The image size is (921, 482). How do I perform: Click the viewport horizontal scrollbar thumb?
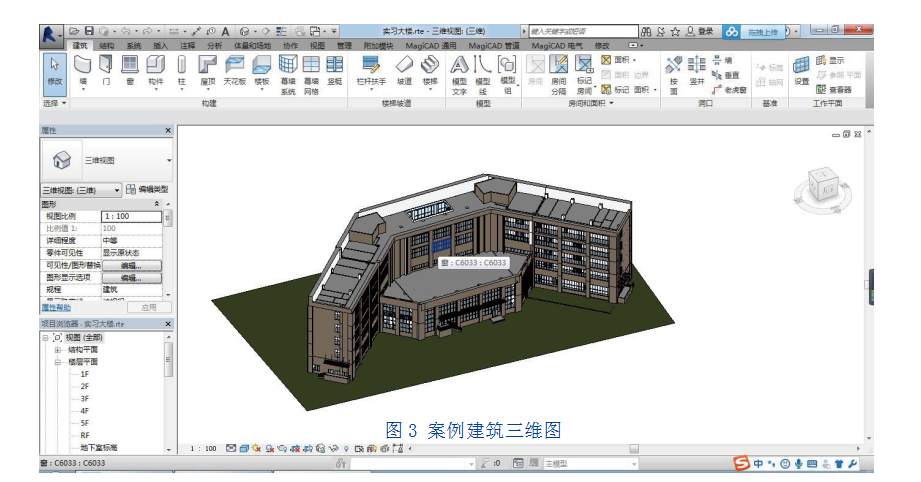[x=634, y=449]
